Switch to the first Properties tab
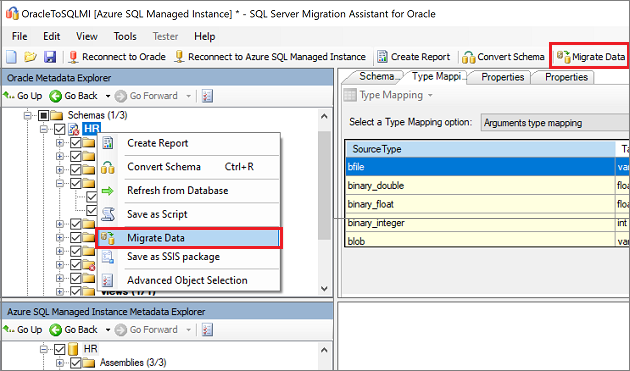The width and height of the screenshot is (630, 371). 502,77
